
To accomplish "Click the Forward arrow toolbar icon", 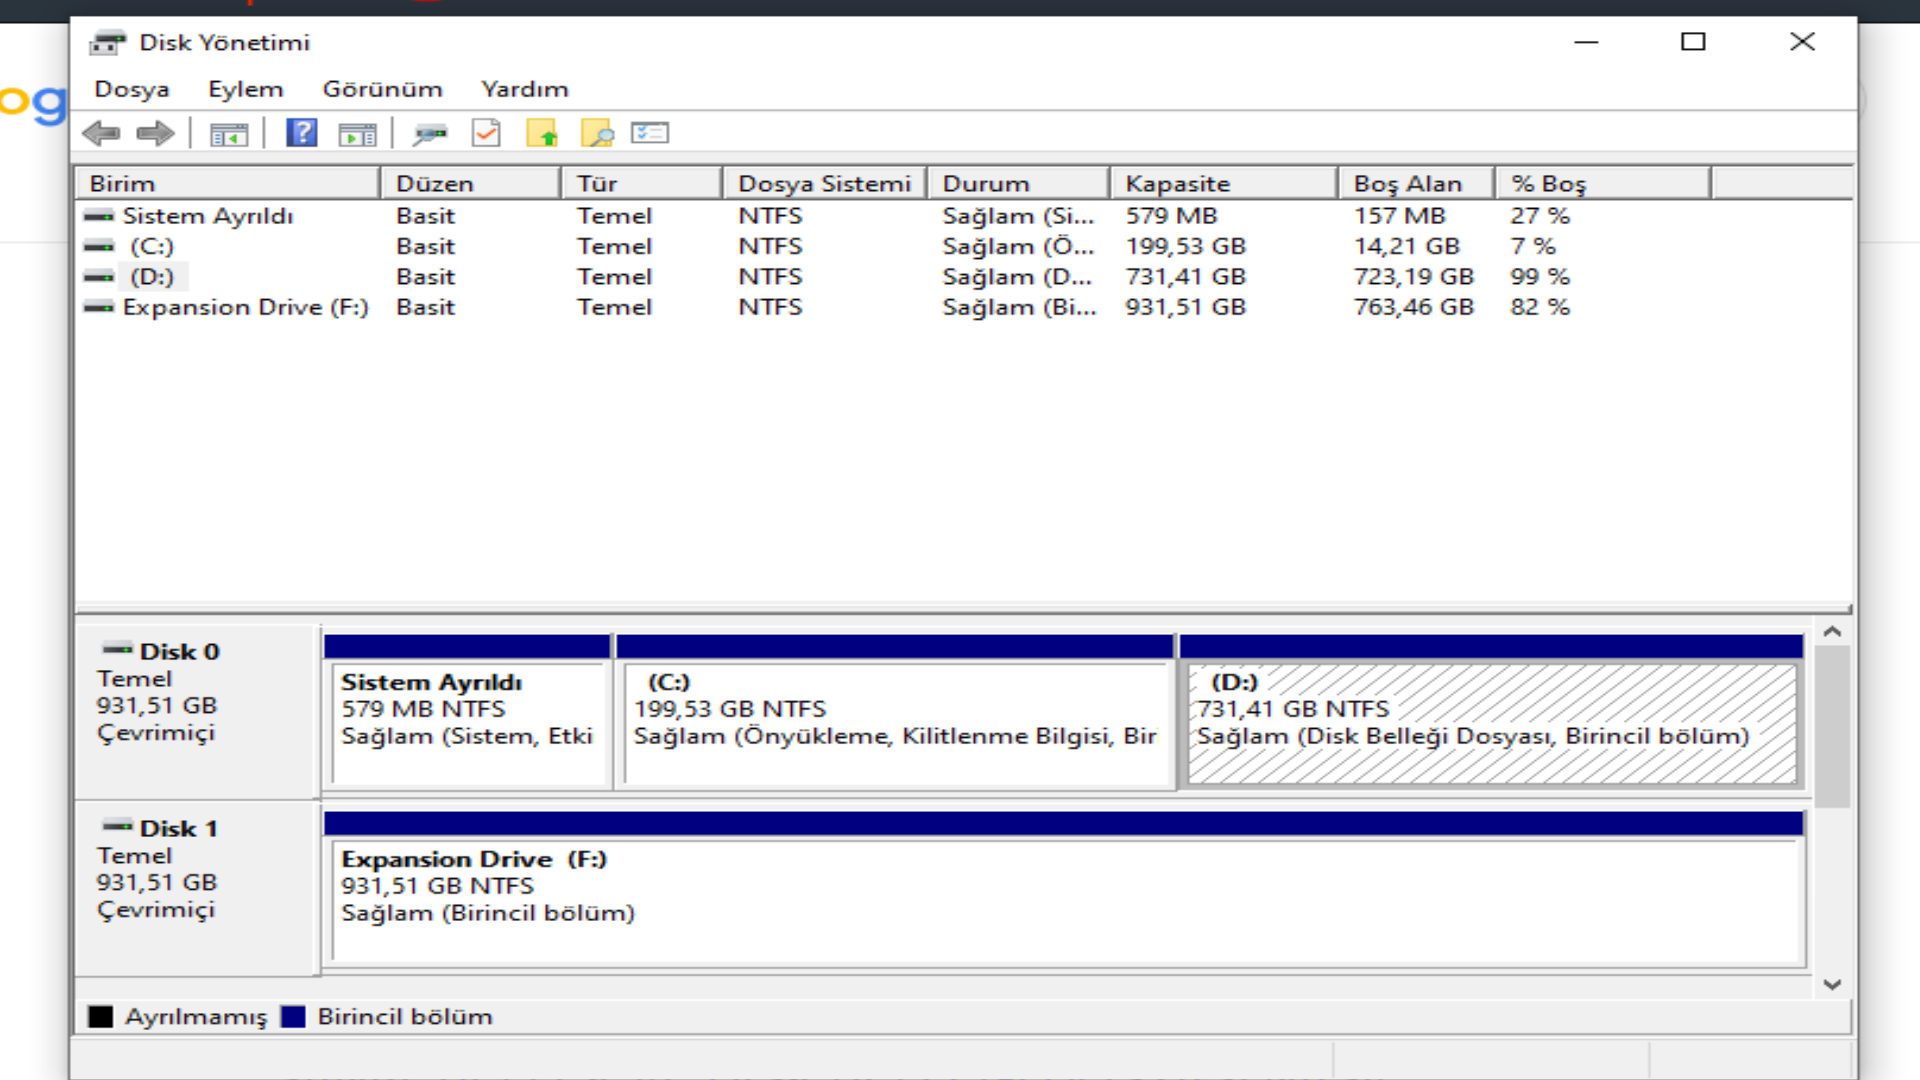I will coord(155,133).
